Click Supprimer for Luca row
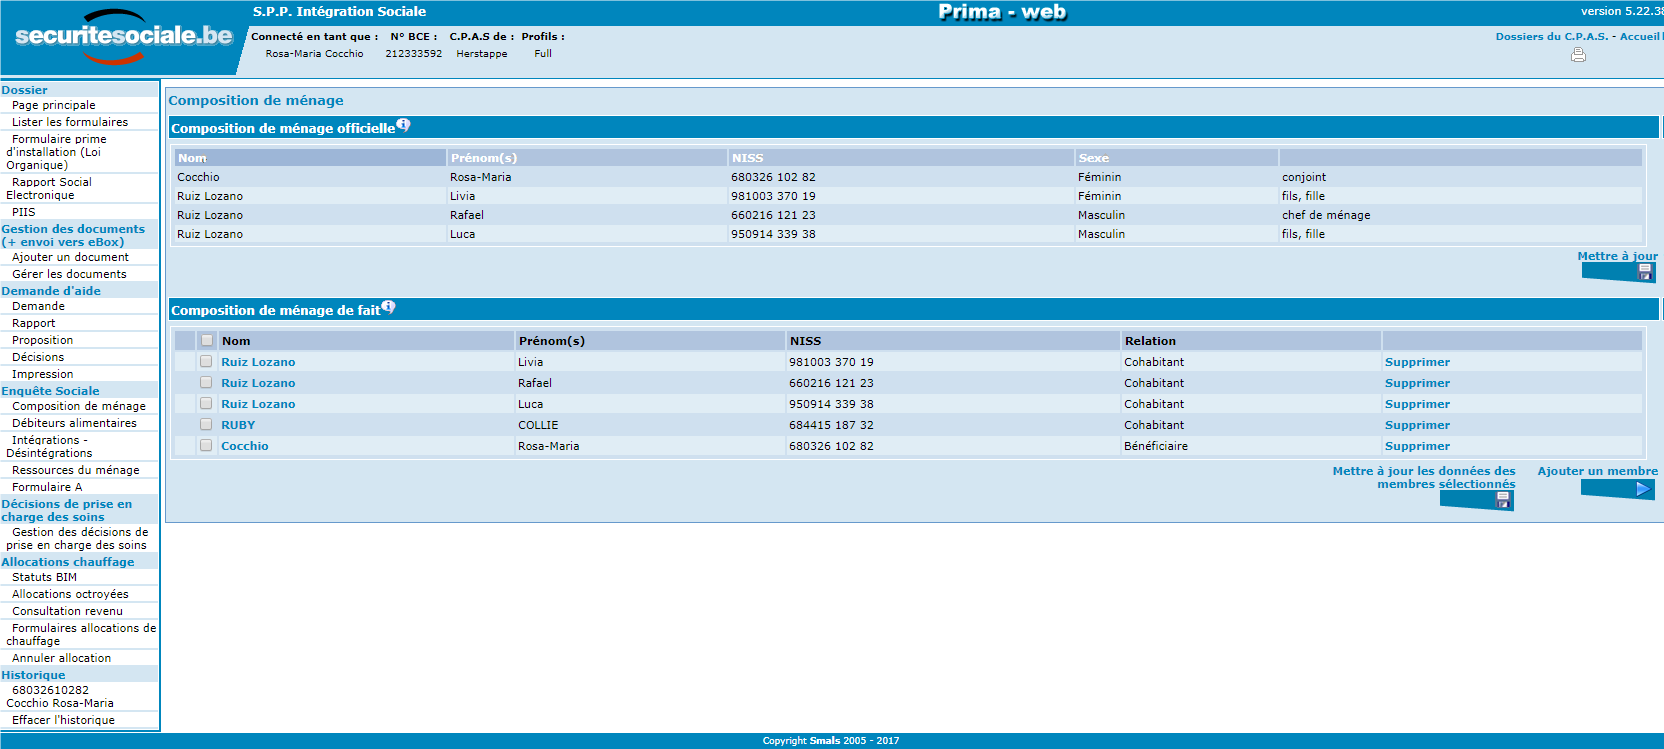Viewport: 1664px width, 749px height. click(1417, 404)
